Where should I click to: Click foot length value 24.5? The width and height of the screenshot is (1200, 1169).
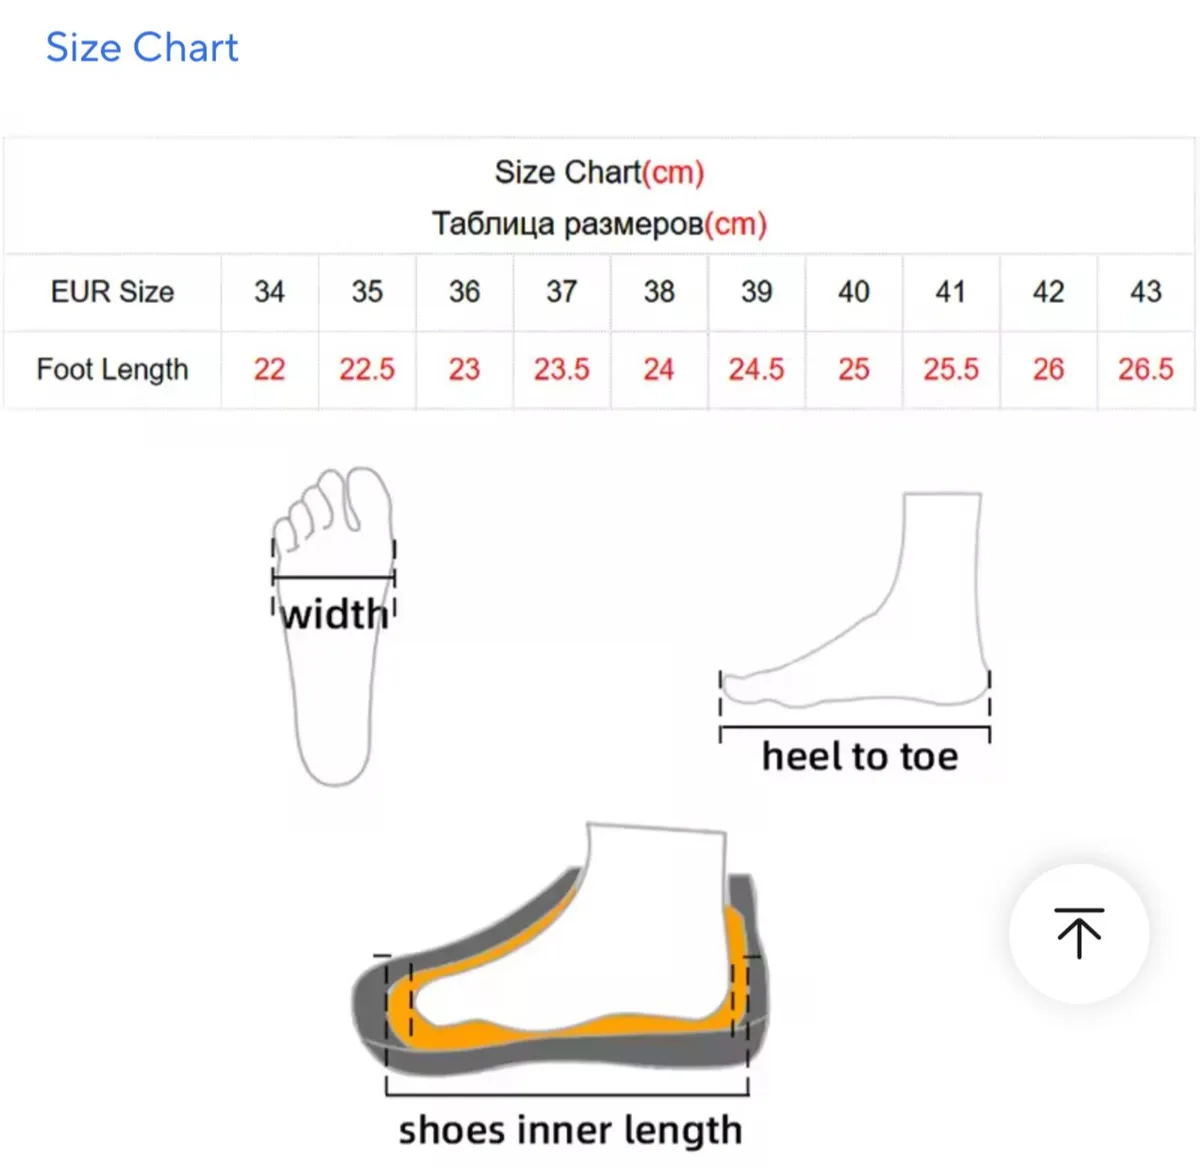(x=756, y=370)
